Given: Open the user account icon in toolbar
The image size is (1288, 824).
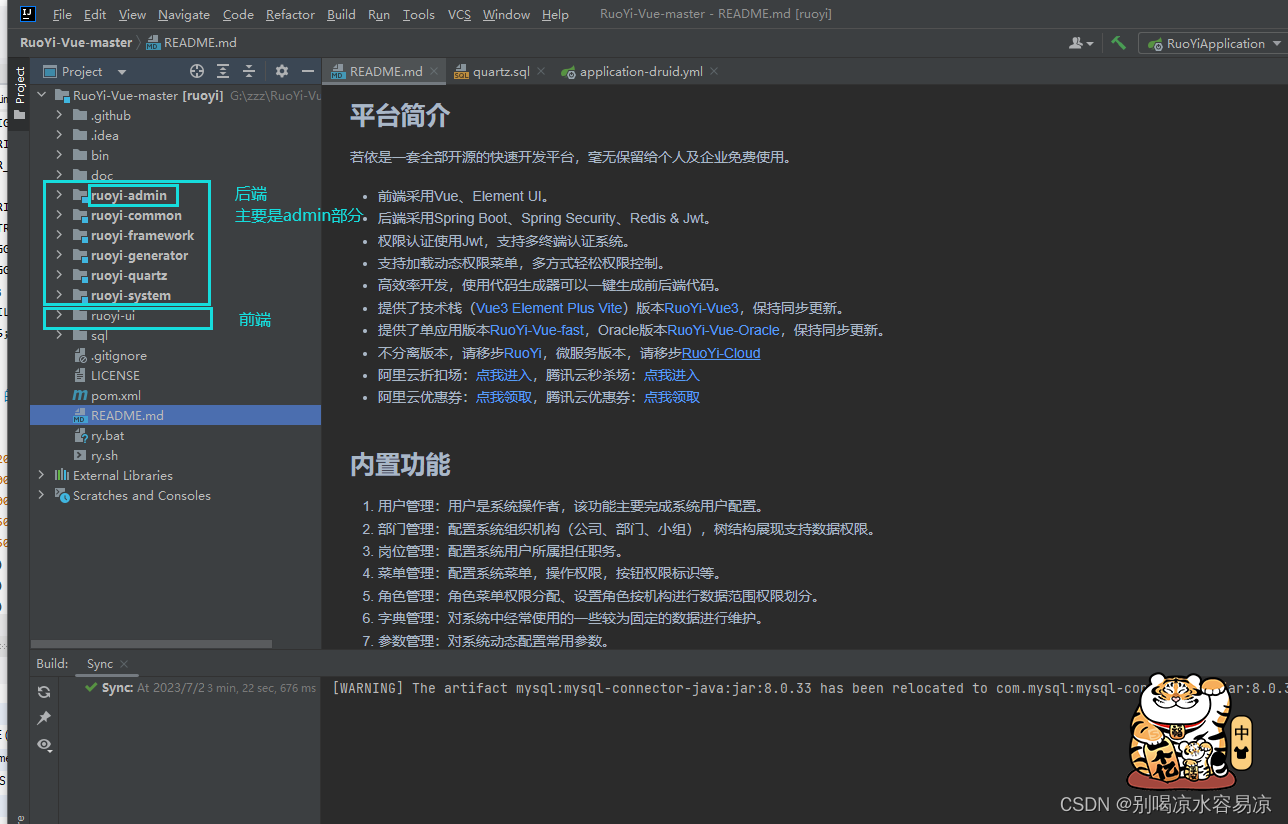Looking at the screenshot, I should pos(1079,43).
